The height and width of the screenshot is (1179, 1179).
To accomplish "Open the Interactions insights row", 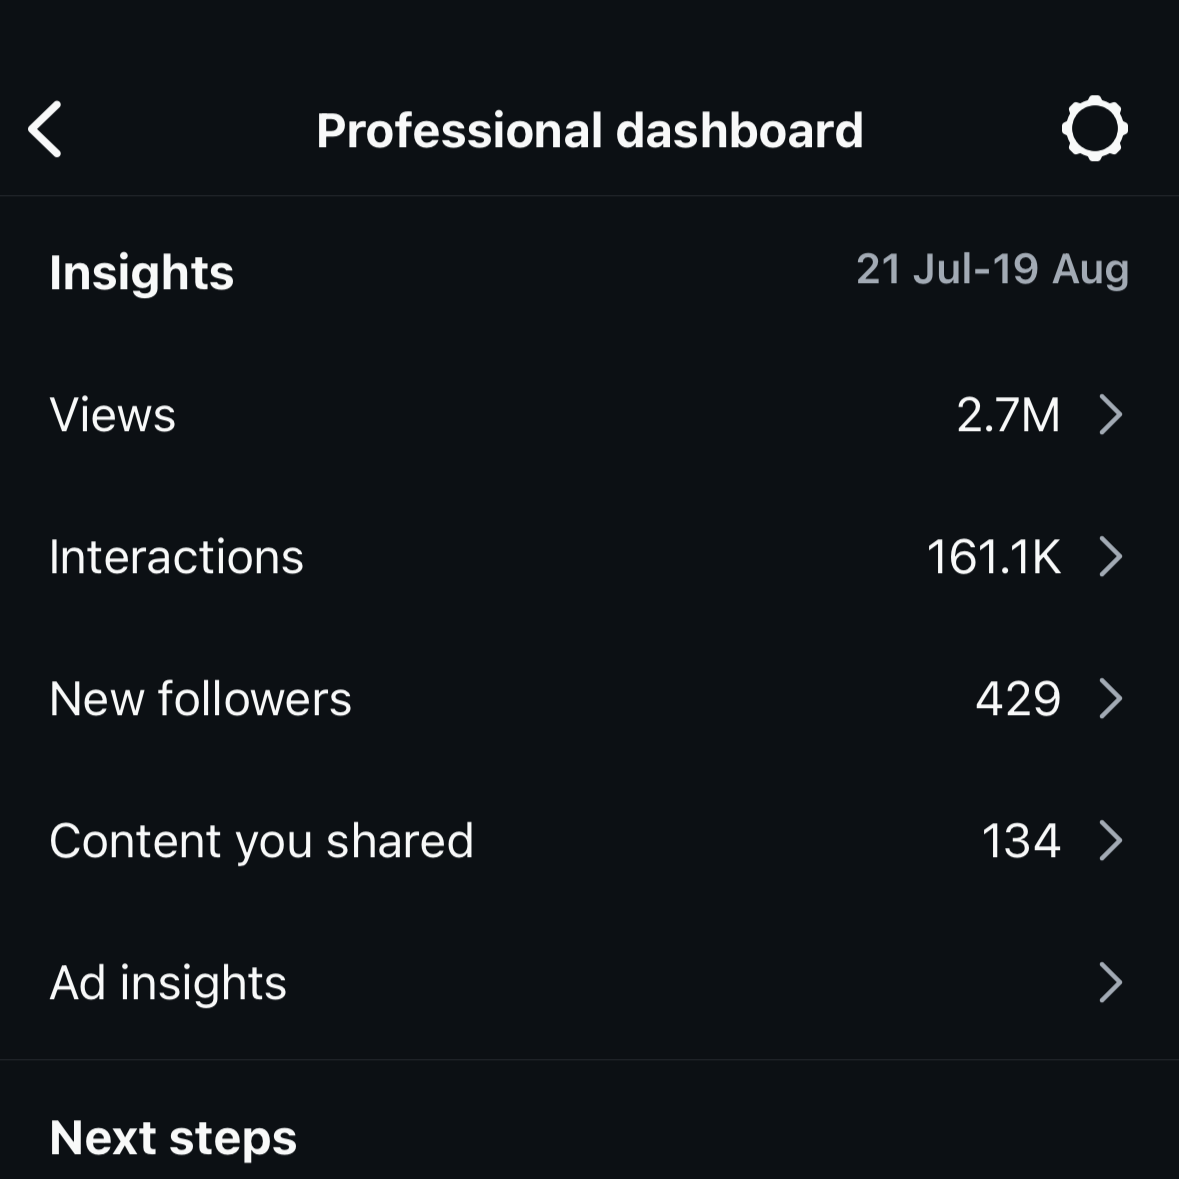I will 590,556.
